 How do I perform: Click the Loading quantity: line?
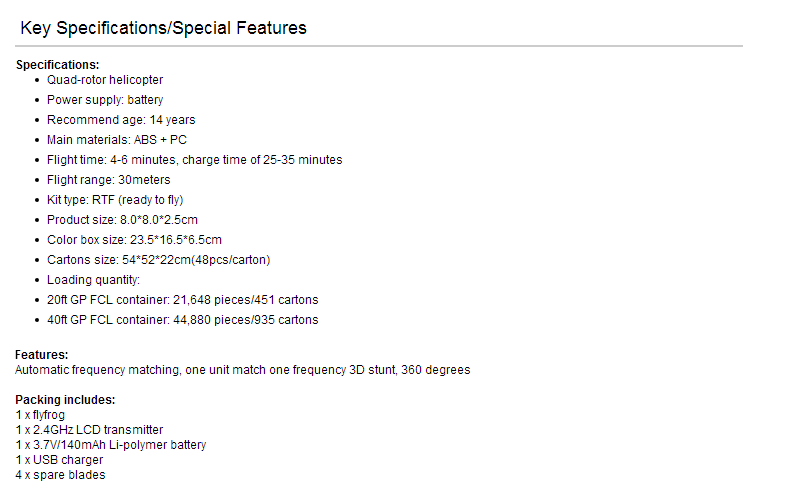[x=93, y=280]
